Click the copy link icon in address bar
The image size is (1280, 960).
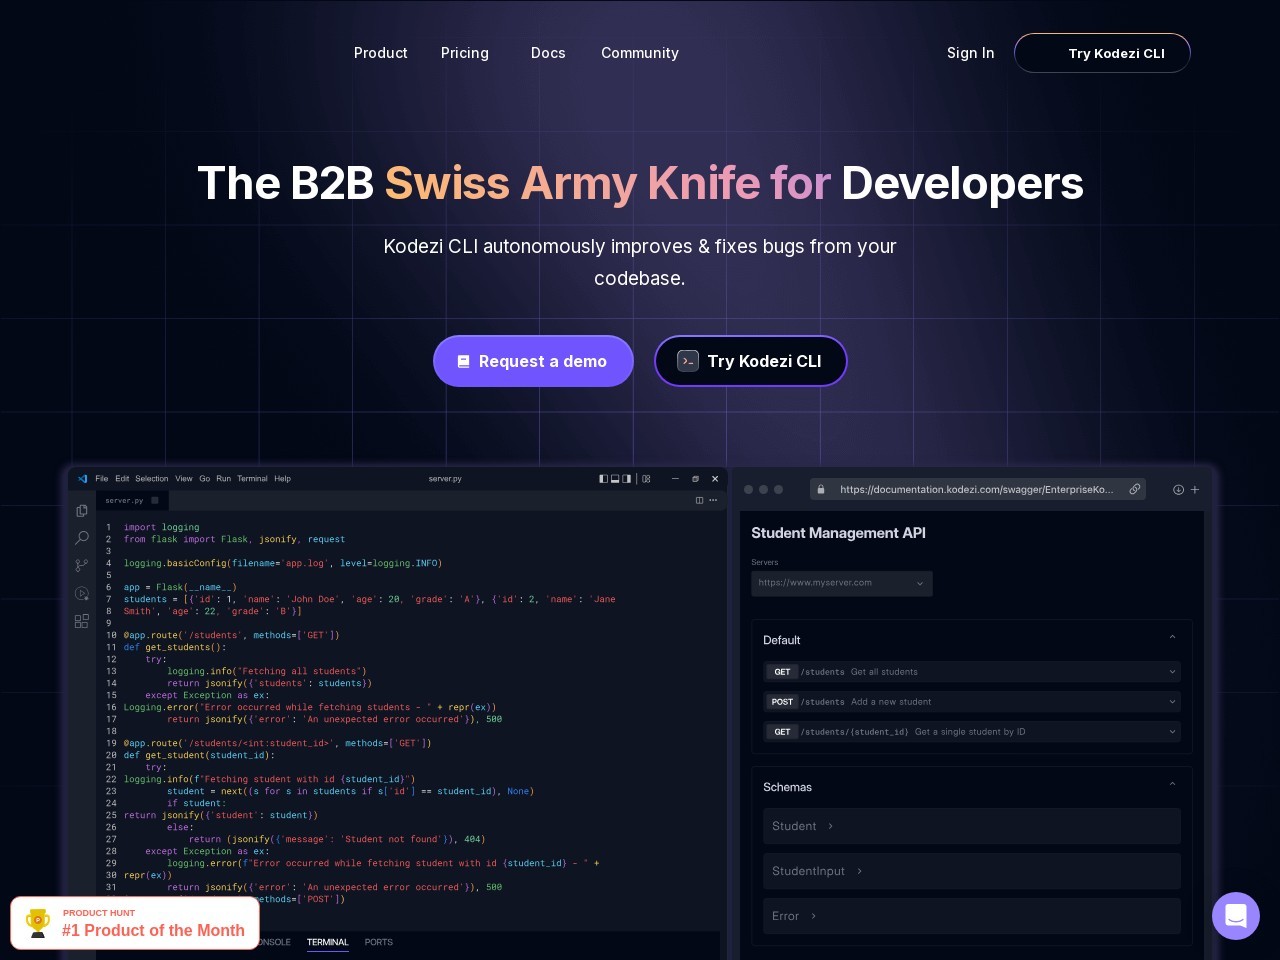pyautogui.click(x=1135, y=489)
